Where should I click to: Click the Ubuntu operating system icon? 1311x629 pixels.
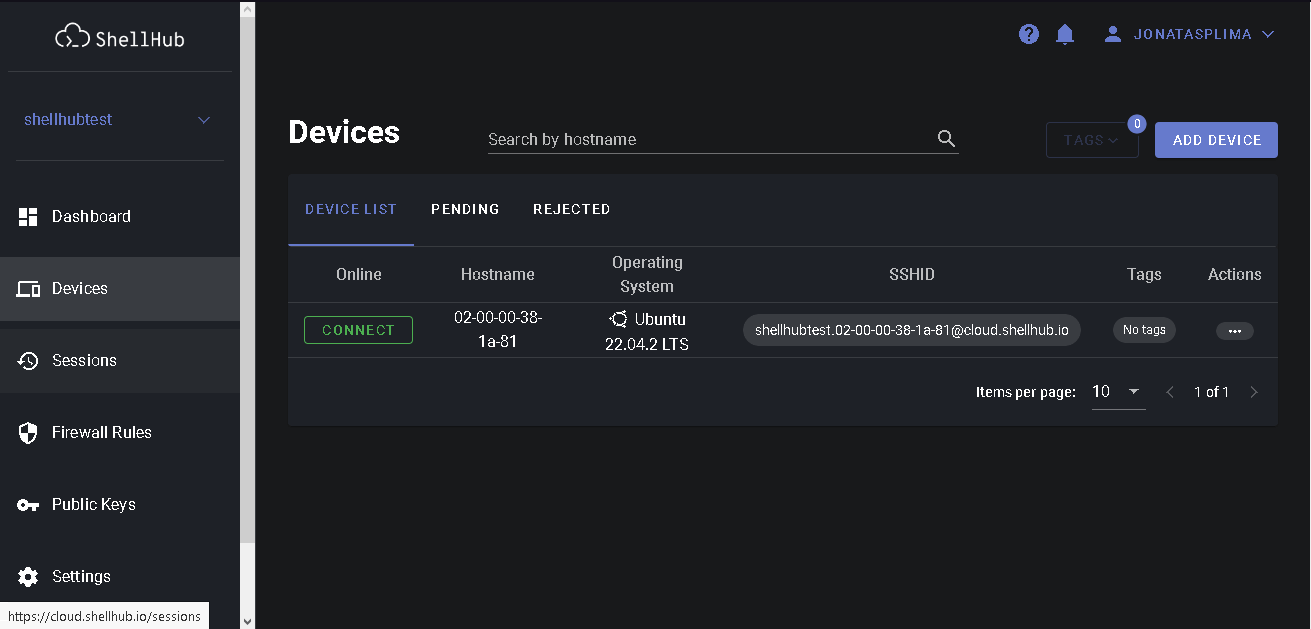(618, 320)
